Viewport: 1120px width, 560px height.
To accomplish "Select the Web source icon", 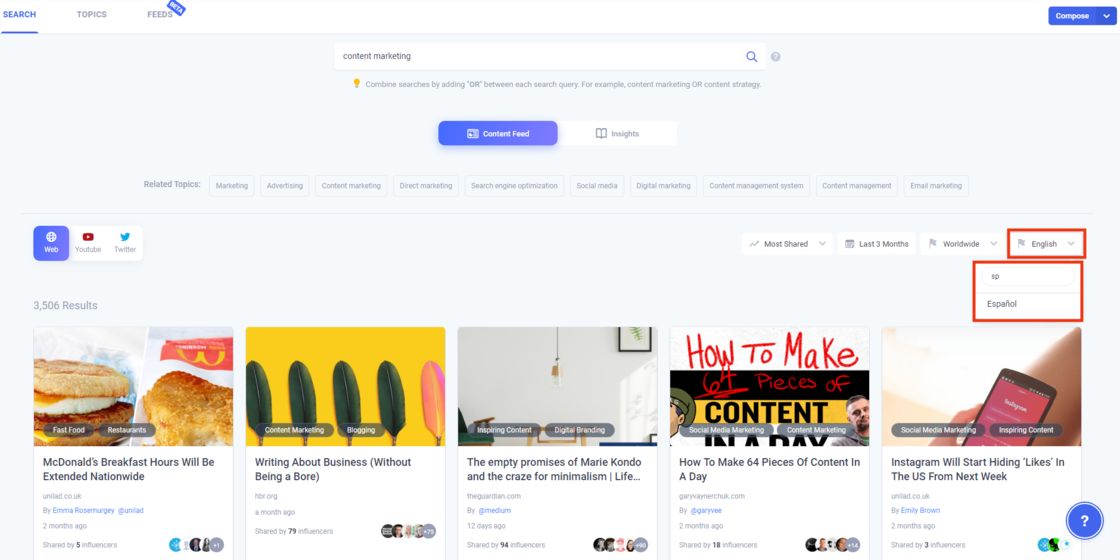I will [x=51, y=243].
